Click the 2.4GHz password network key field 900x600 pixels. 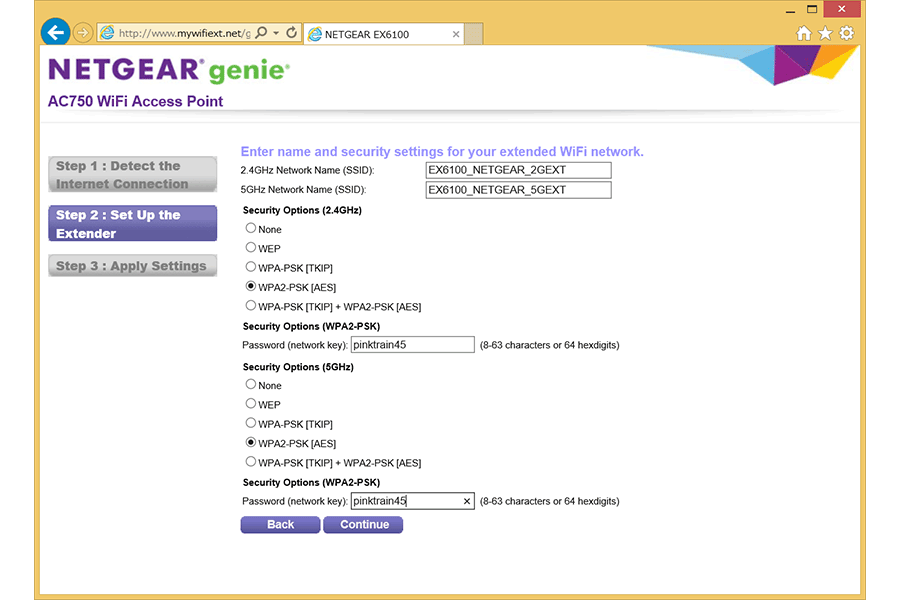tap(412, 345)
